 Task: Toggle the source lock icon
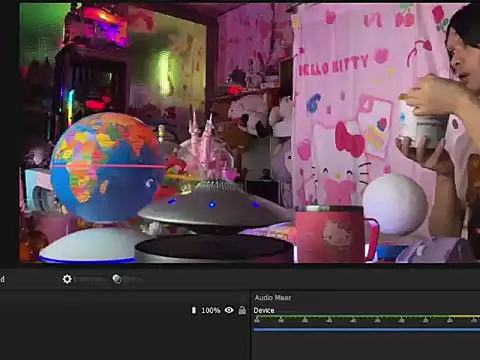(x=242, y=310)
